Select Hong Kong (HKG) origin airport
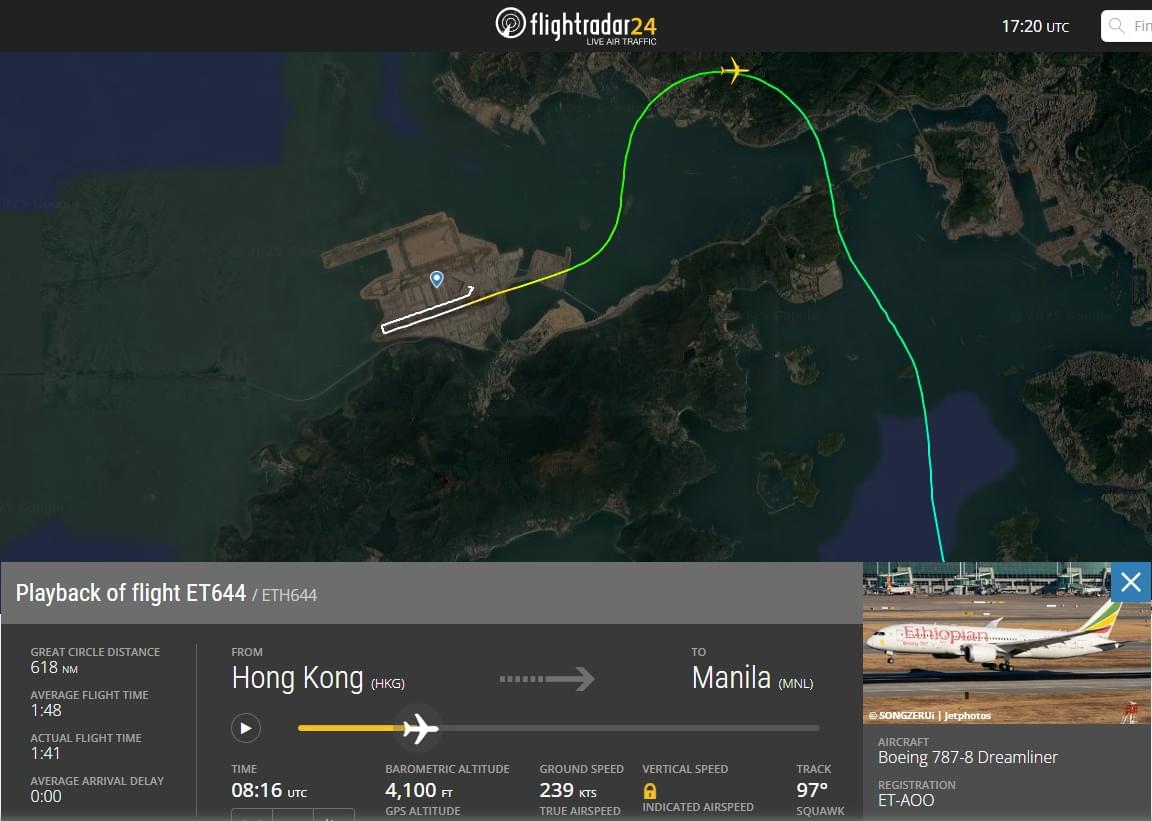This screenshot has width=1152, height=821. click(x=318, y=678)
